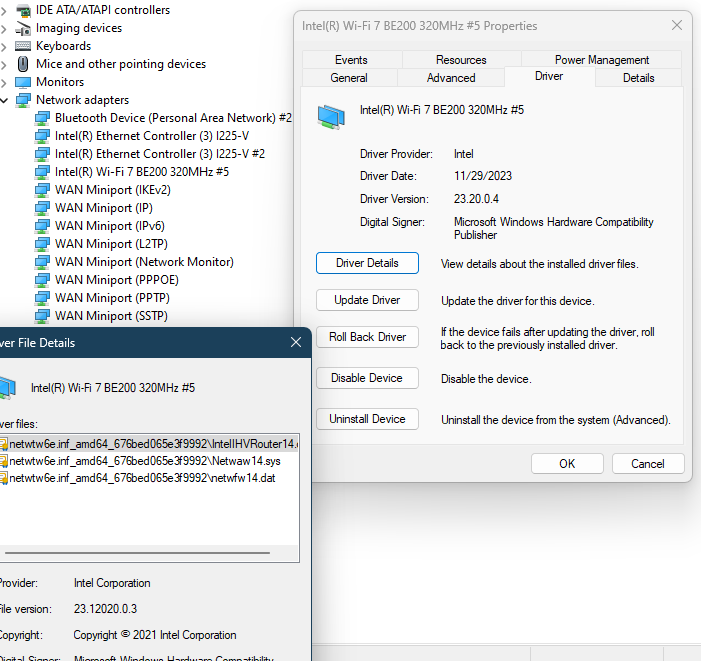Viewport: 701px width, 661px height.
Task: Switch to the Events tab
Action: click(x=351, y=60)
